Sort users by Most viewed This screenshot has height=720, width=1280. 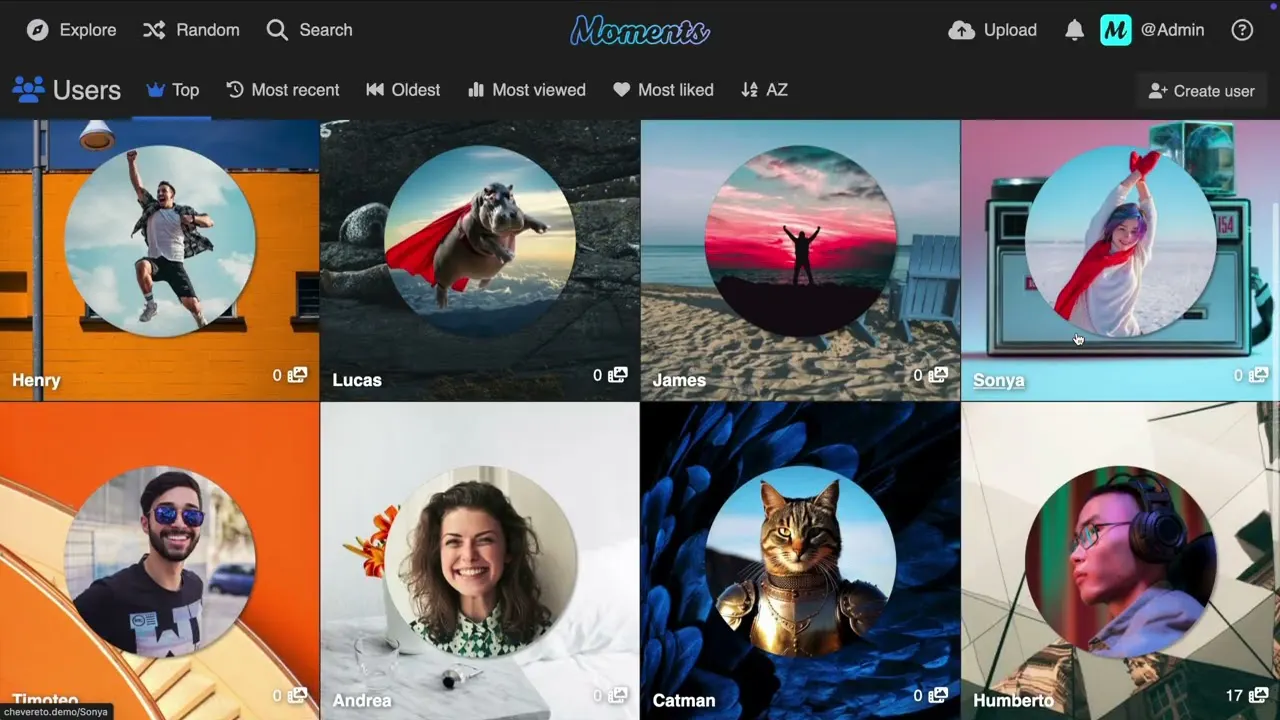tap(526, 90)
